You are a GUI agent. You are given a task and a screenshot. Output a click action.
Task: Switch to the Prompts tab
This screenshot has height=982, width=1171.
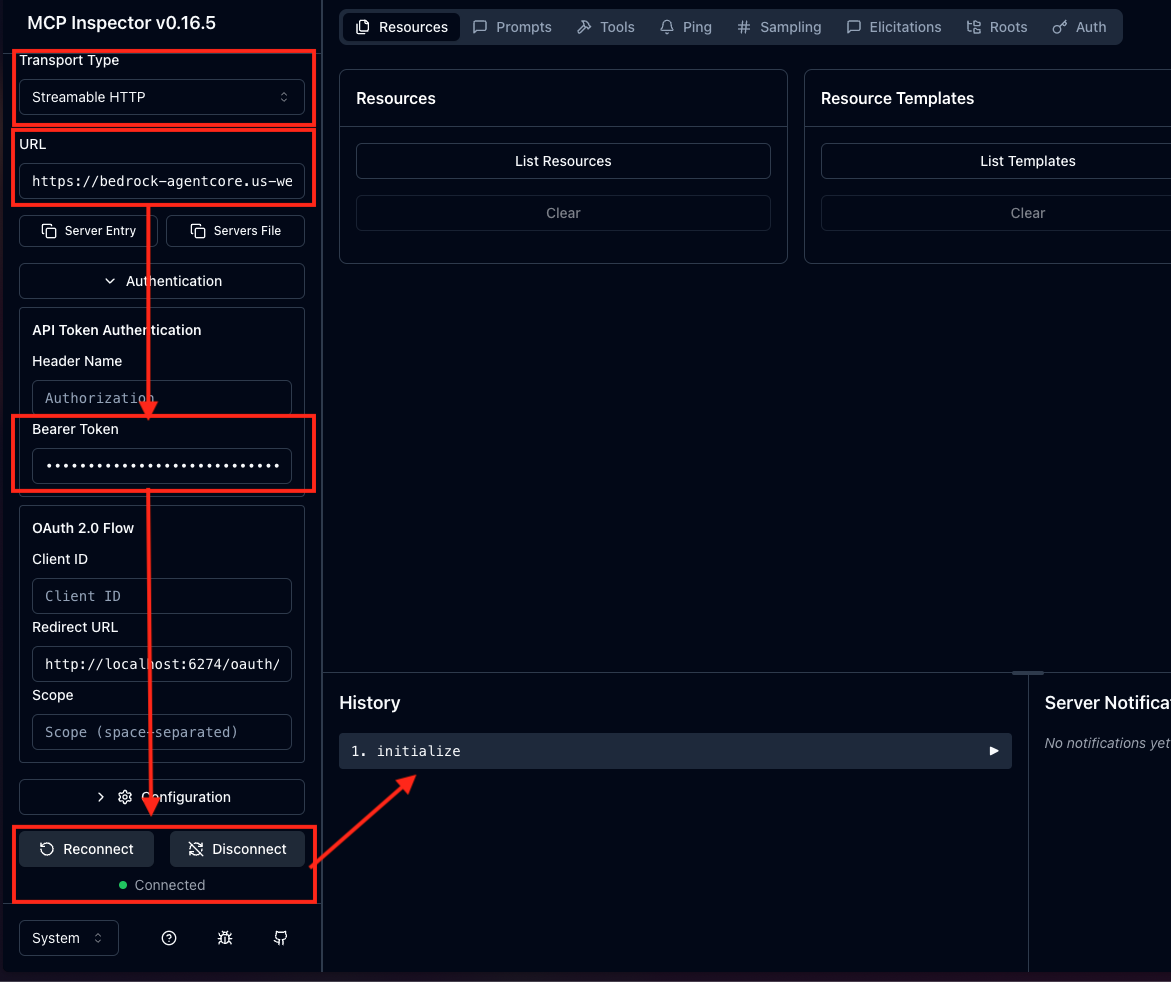point(512,27)
